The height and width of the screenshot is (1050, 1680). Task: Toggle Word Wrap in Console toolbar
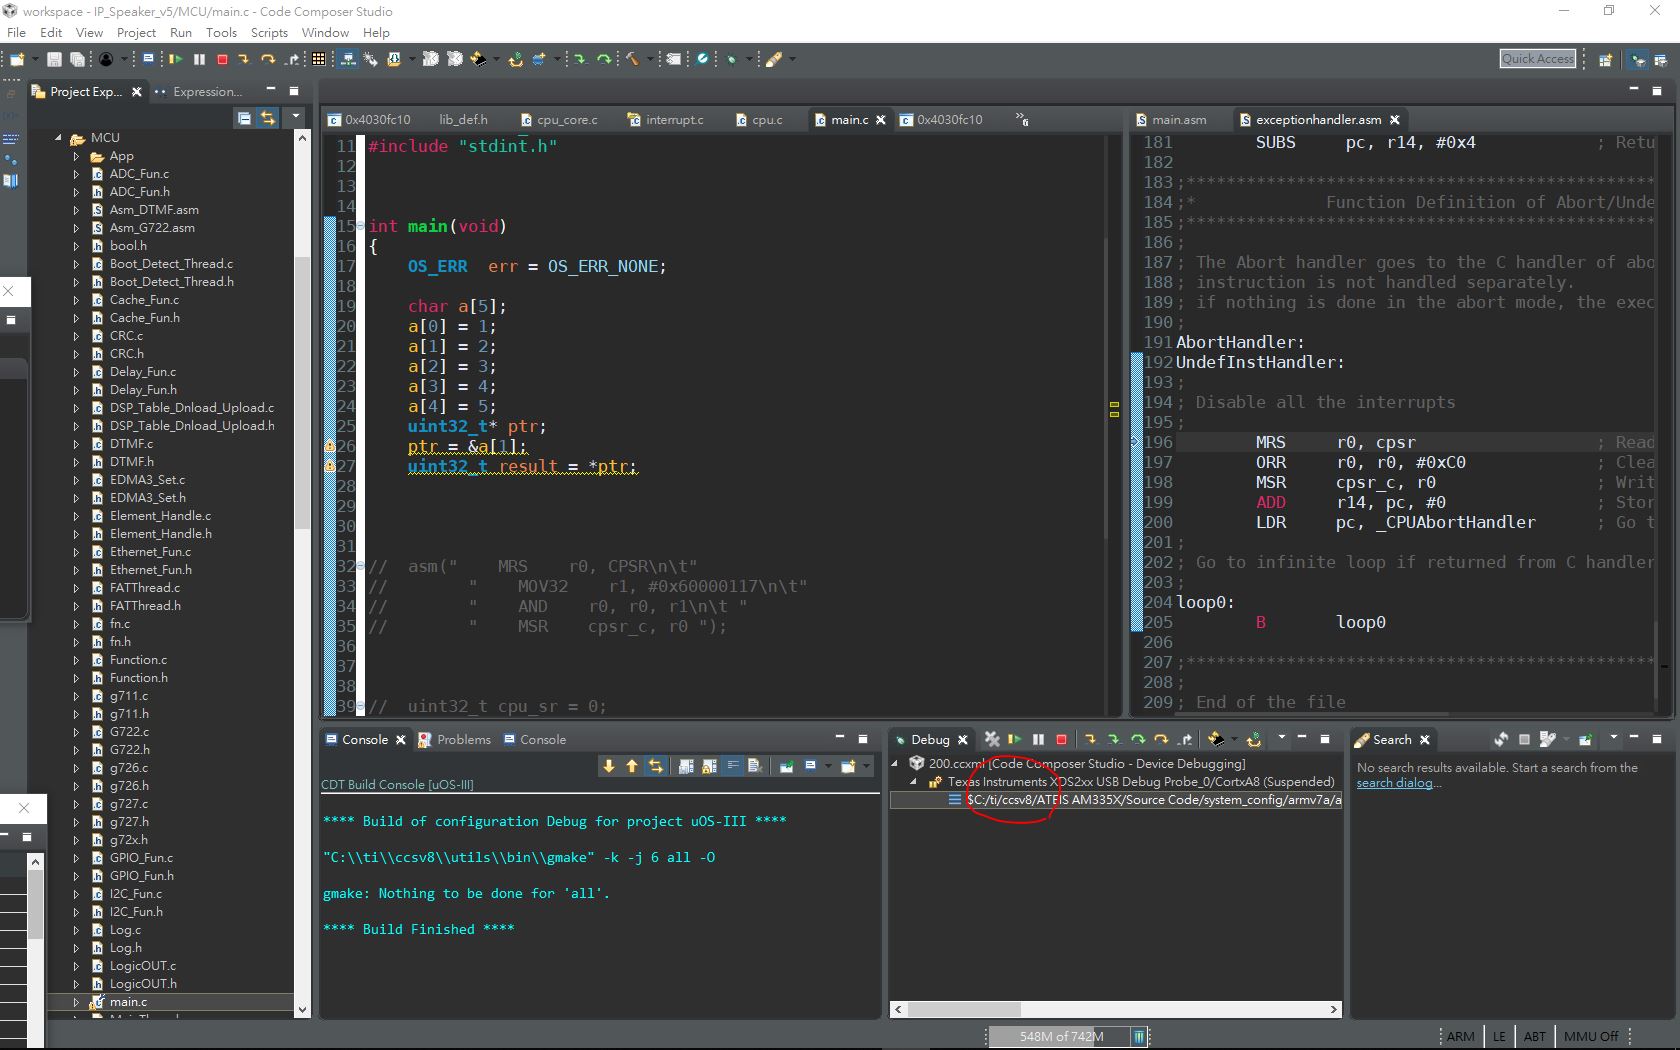click(733, 766)
